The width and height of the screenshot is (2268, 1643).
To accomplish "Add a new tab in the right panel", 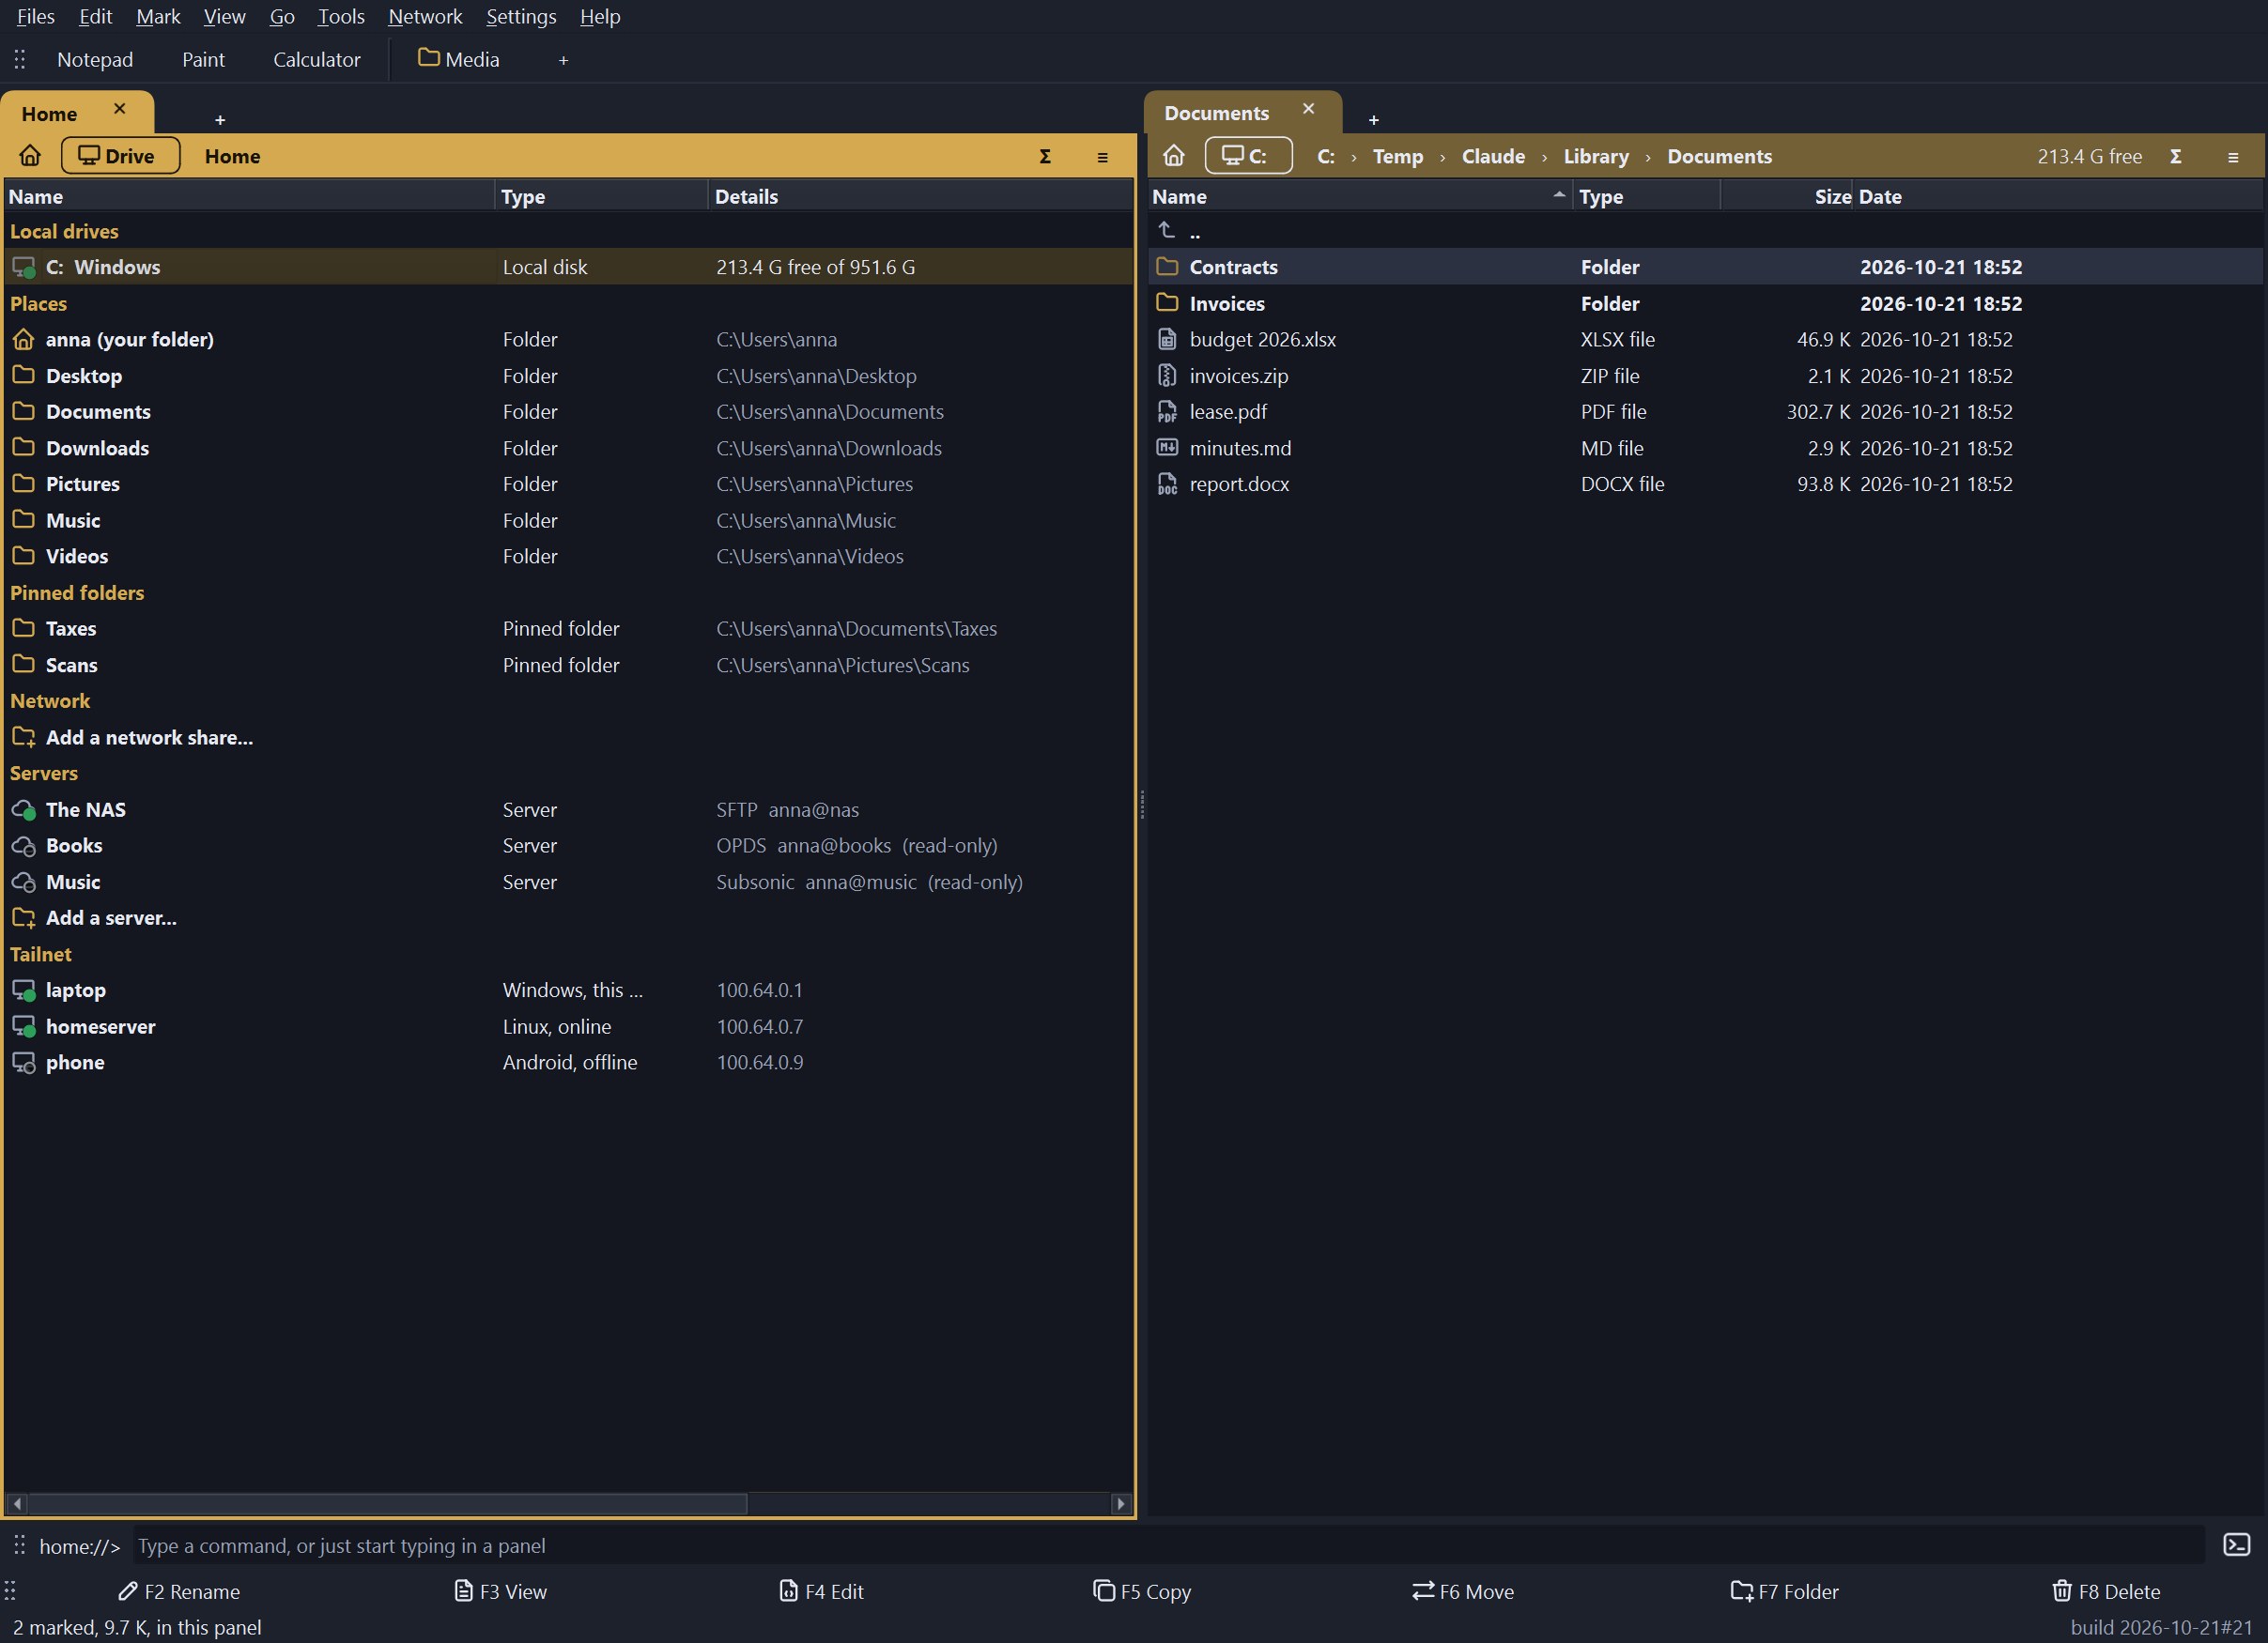I will tap(1373, 120).
